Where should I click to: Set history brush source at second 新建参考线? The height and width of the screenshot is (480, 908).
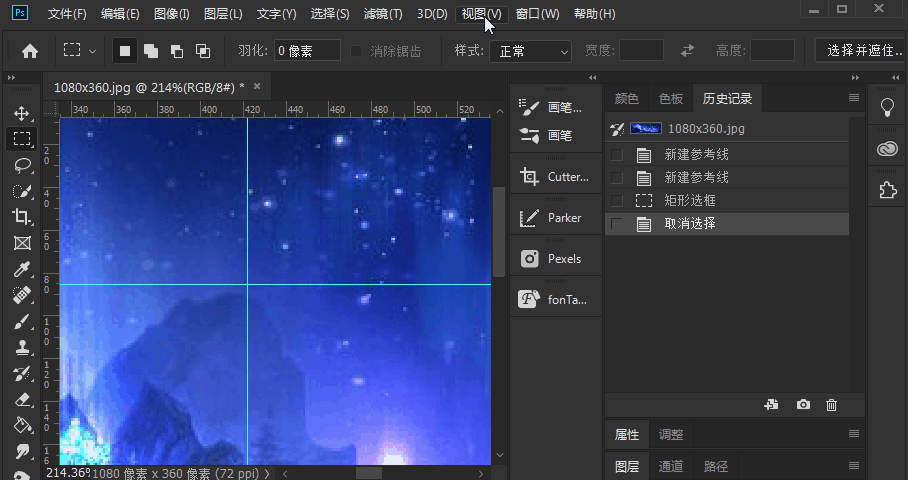[617, 177]
